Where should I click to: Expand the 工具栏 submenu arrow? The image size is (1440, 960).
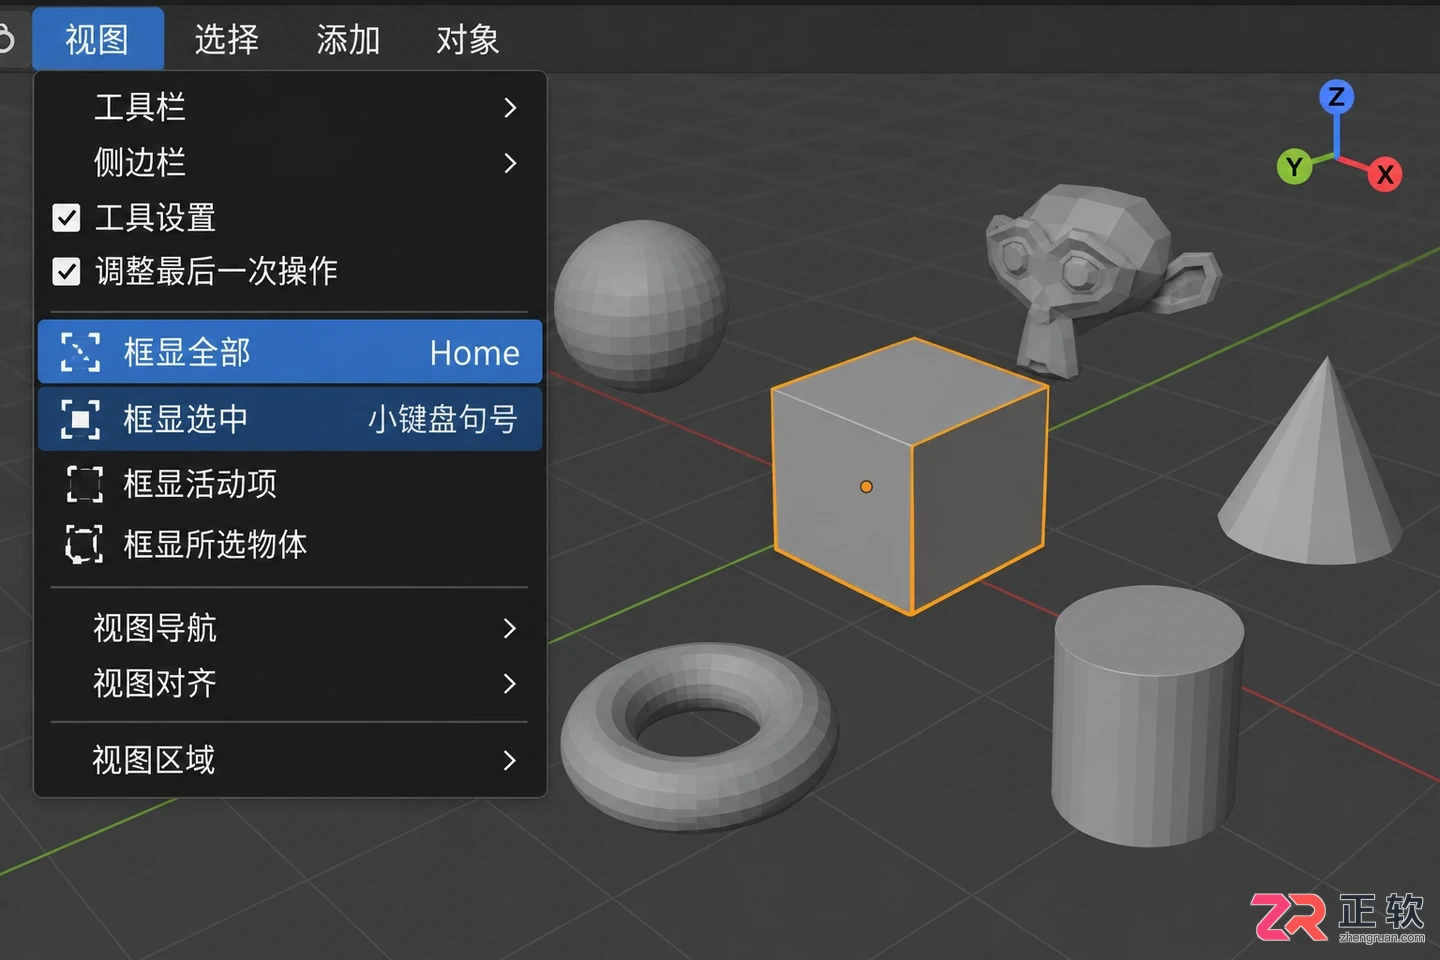(510, 107)
